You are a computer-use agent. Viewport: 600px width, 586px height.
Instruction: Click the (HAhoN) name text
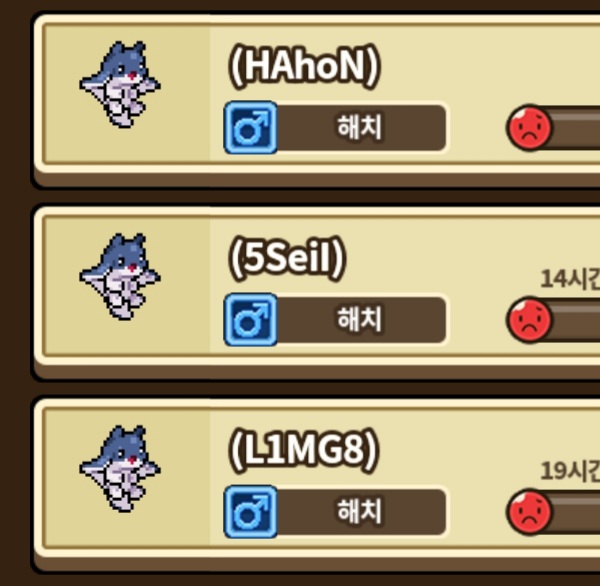pyautogui.click(x=305, y=67)
